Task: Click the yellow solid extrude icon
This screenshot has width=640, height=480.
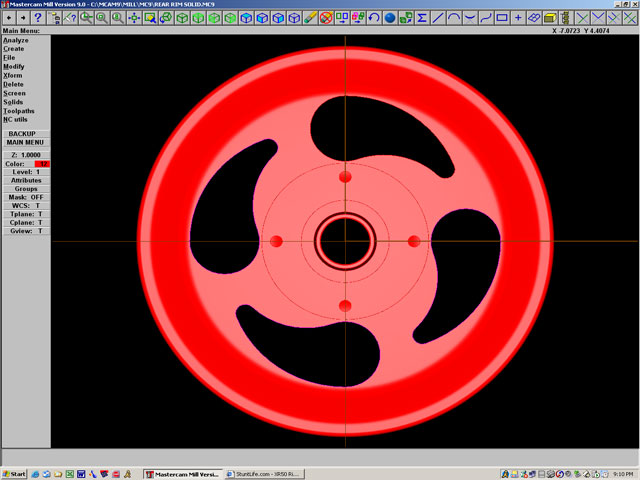Action: 550,18
